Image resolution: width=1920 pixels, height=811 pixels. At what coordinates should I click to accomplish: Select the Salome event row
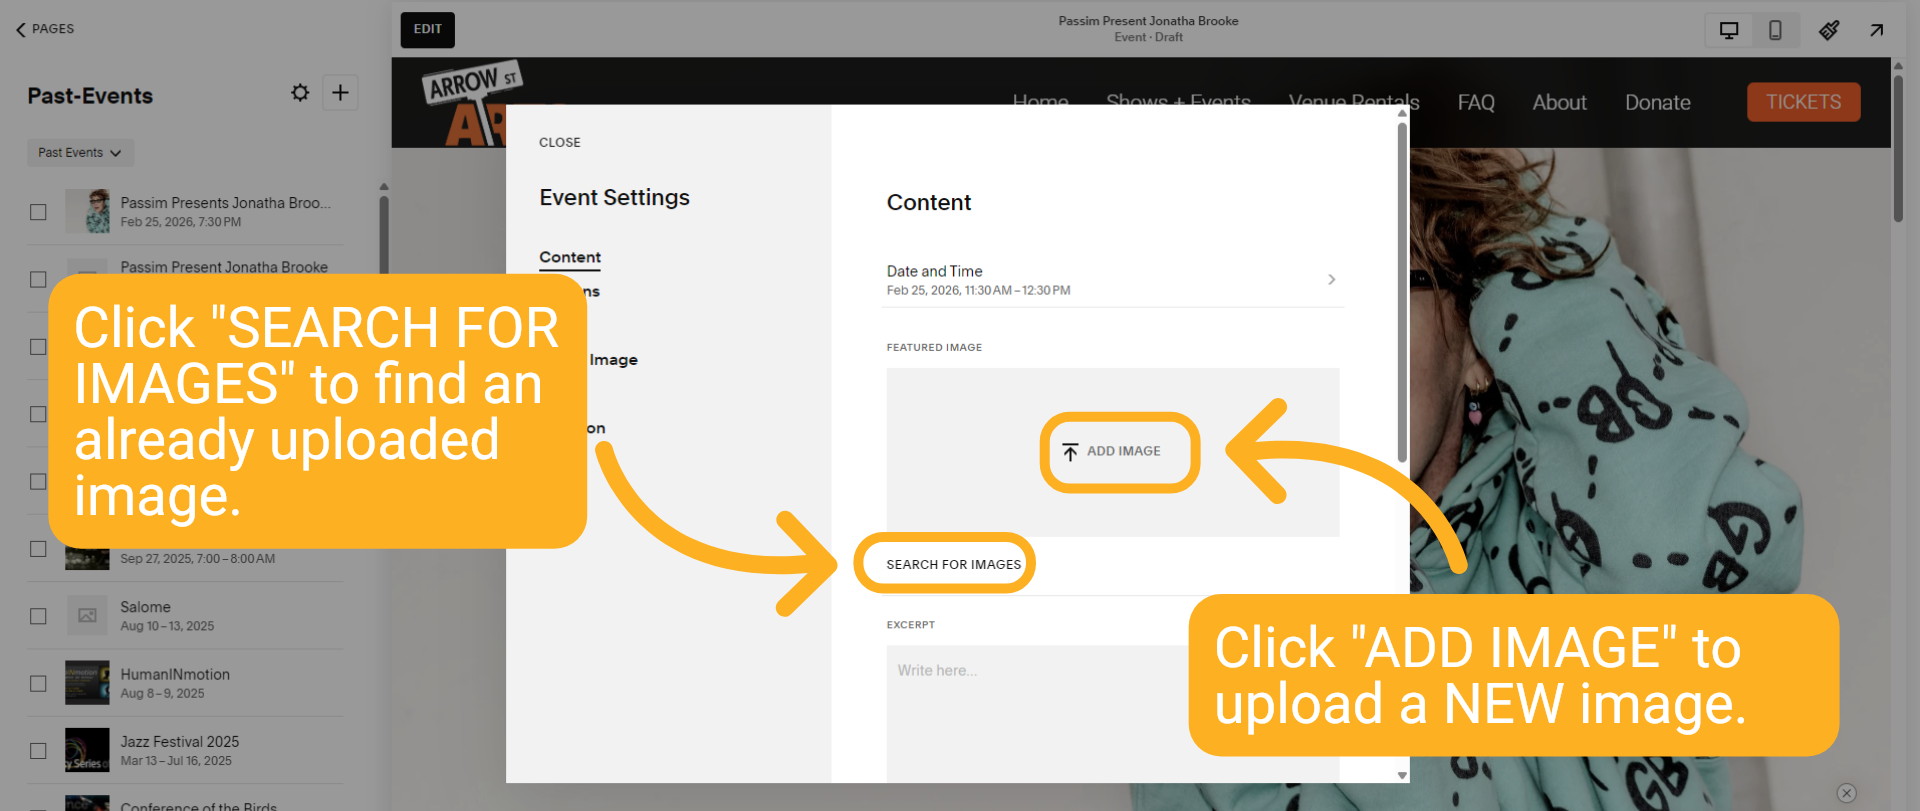[187, 616]
